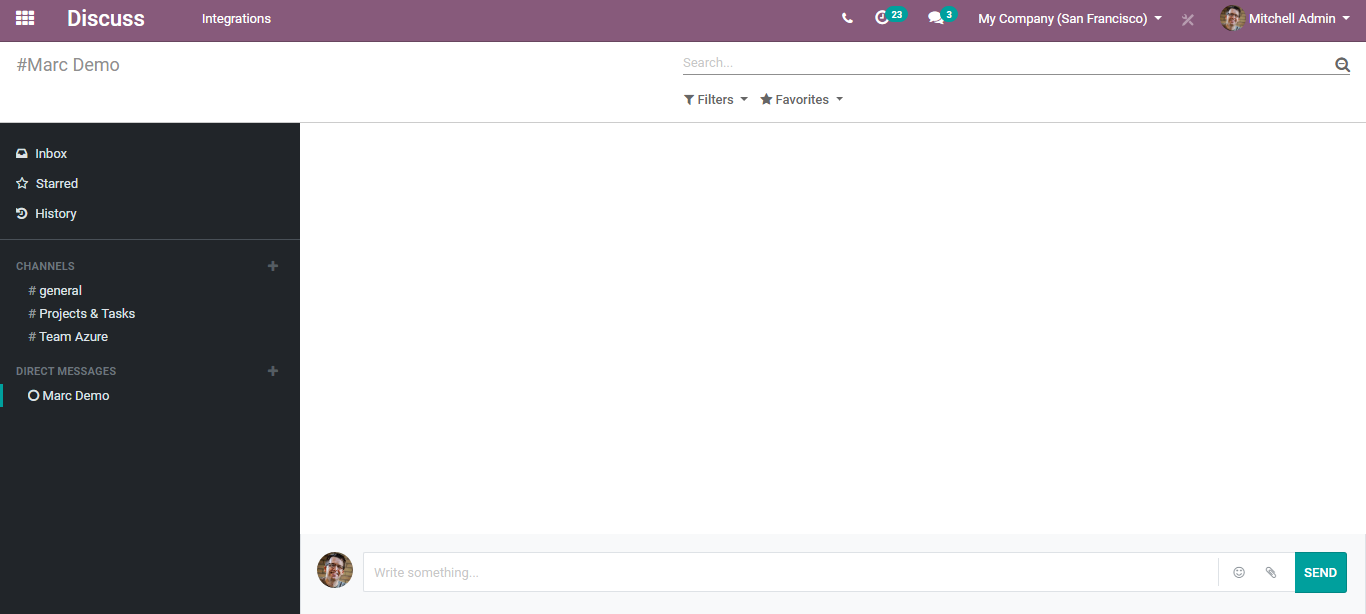Focus the Search input field
This screenshot has height=614, width=1366.
click(x=1007, y=63)
